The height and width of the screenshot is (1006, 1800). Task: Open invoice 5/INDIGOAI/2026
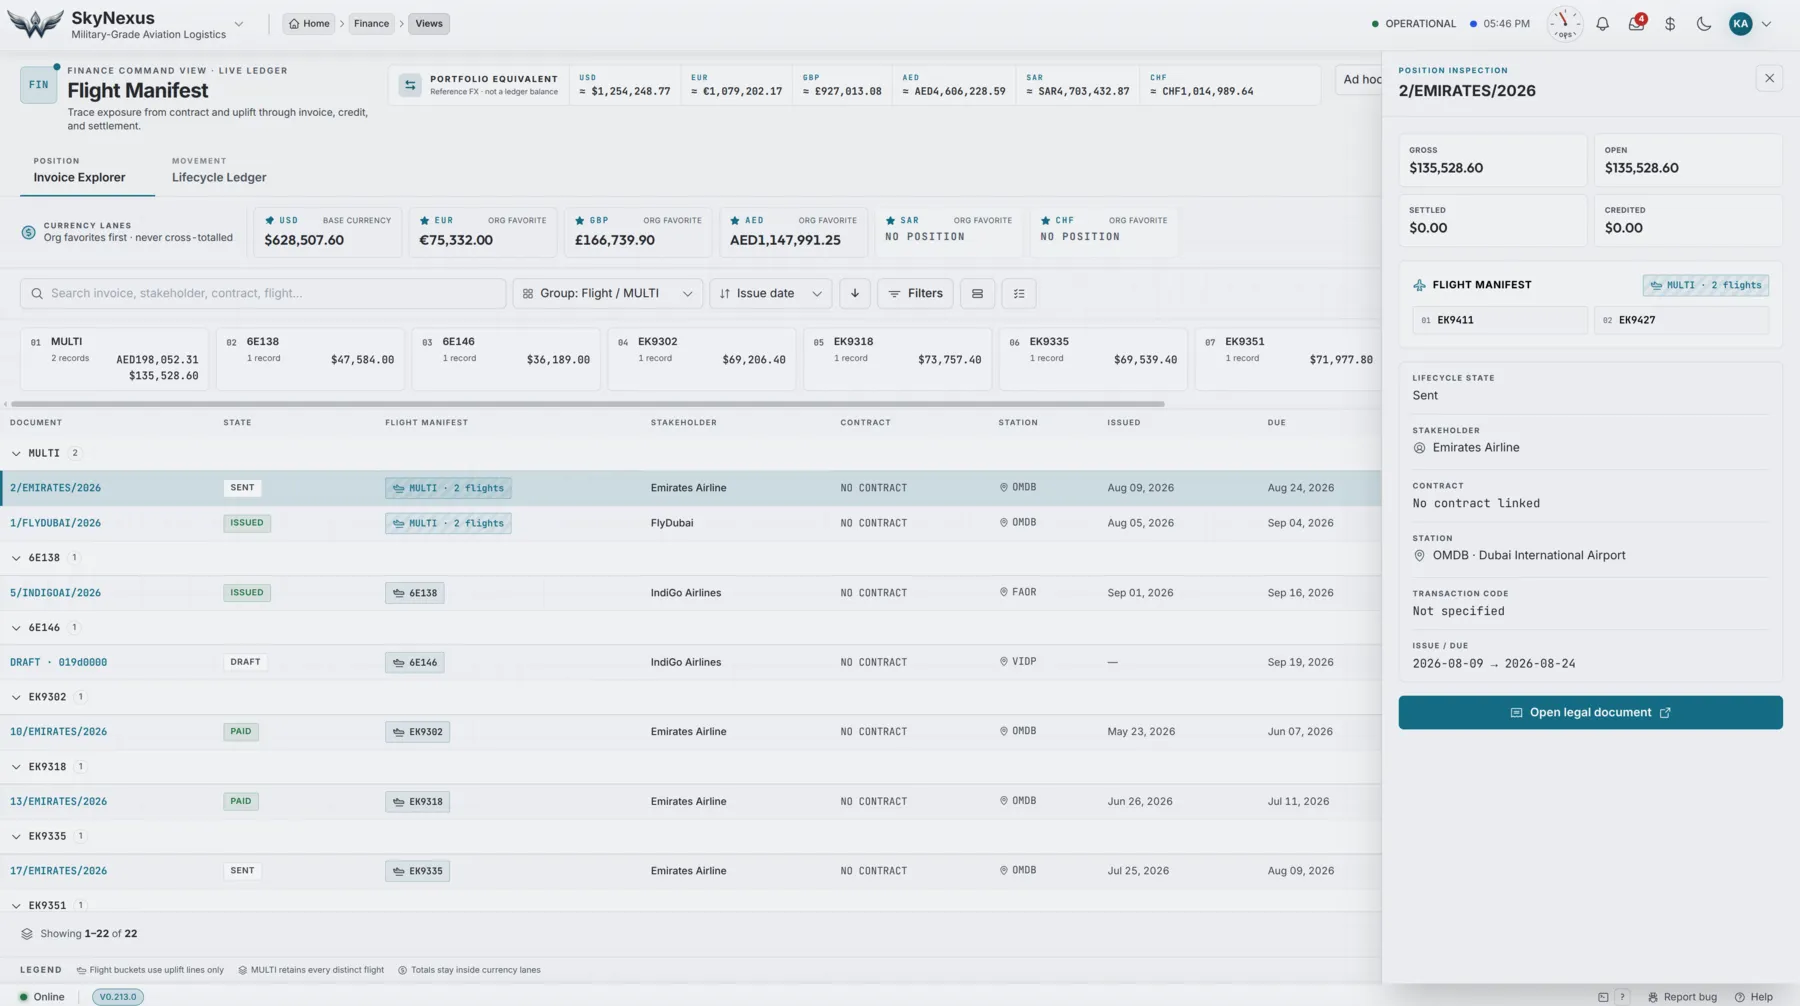point(55,593)
